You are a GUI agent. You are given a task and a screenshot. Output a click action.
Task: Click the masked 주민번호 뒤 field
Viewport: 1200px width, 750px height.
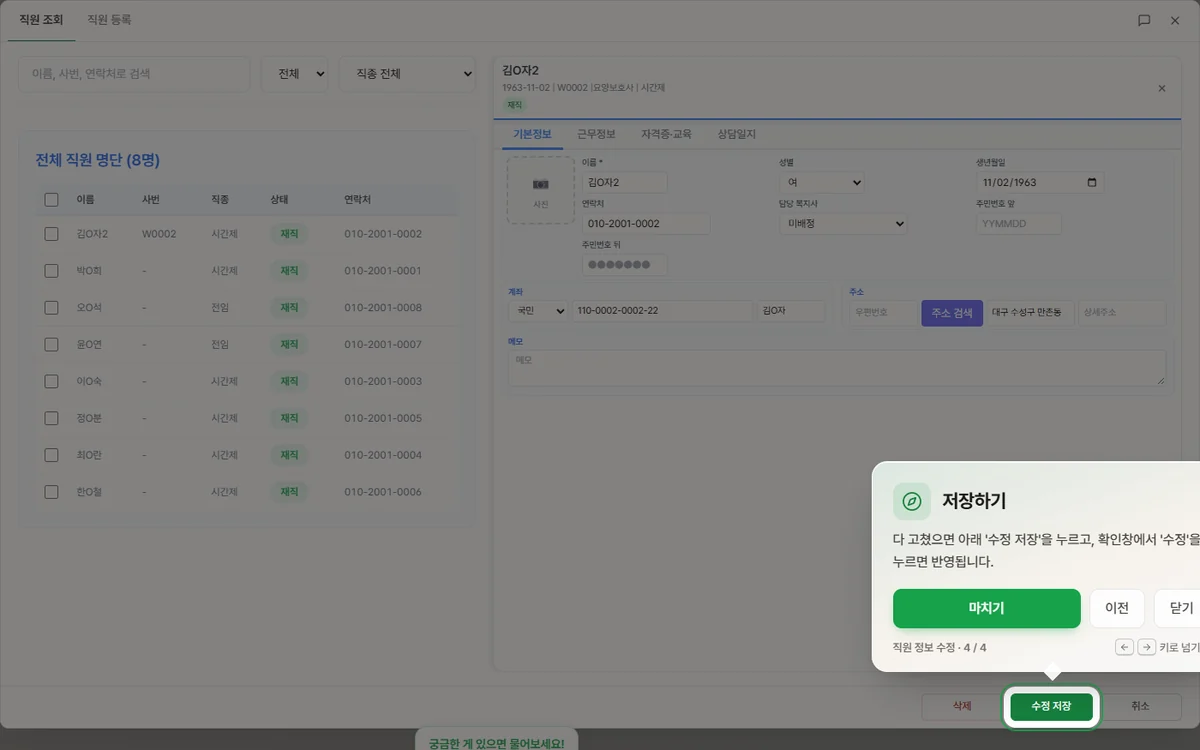point(625,265)
